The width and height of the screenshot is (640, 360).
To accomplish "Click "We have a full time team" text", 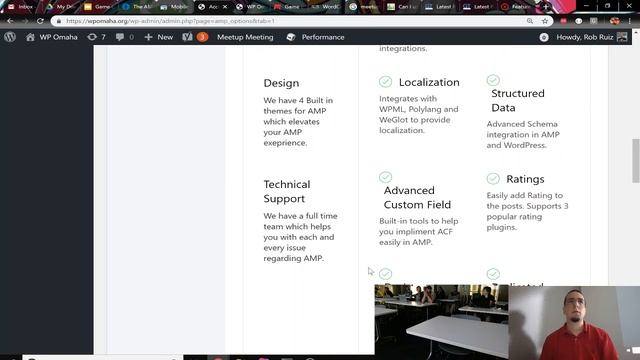I will (300, 237).
